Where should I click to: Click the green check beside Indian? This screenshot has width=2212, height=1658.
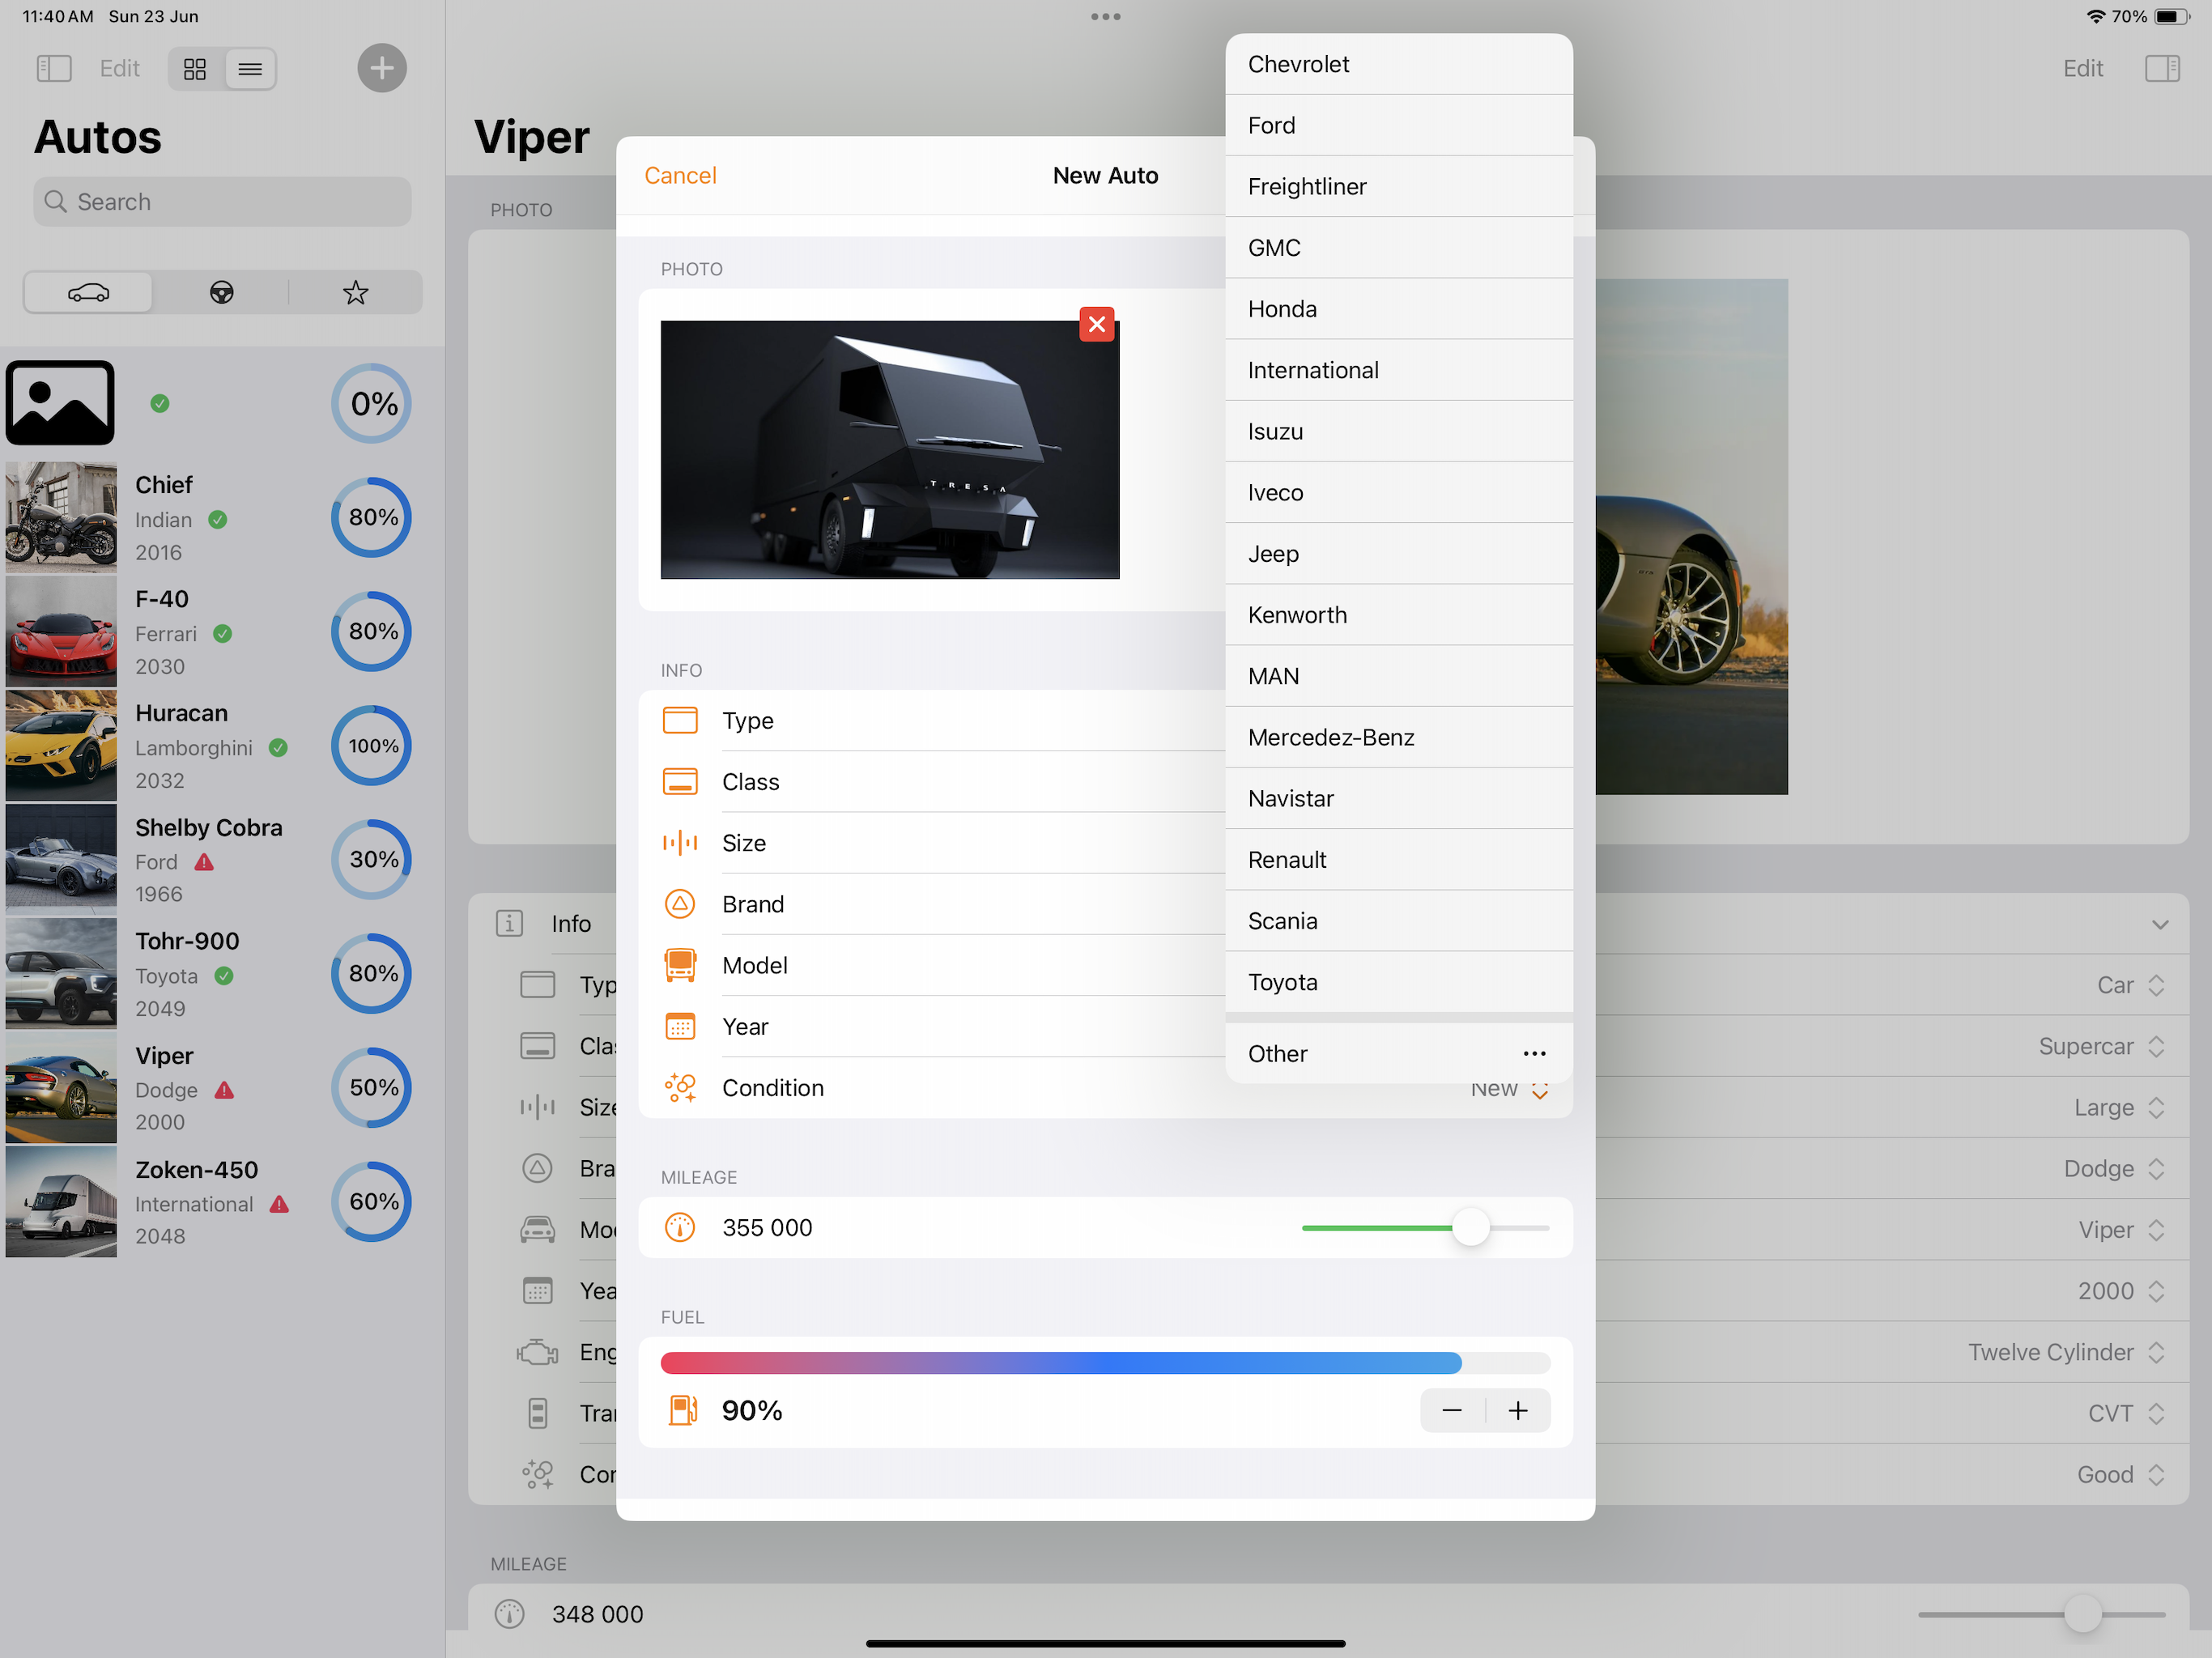coord(217,520)
